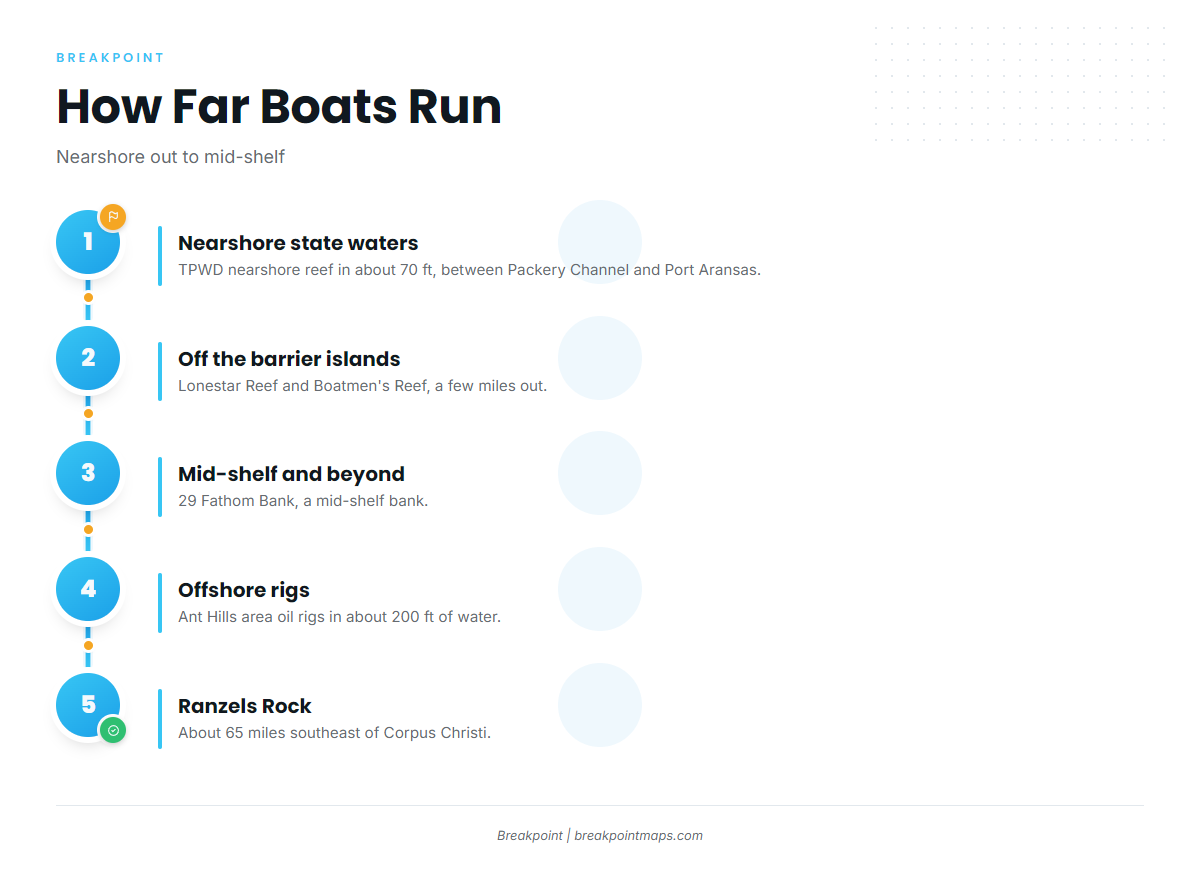Click the step 5 numbered circle

(x=88, y=705)
